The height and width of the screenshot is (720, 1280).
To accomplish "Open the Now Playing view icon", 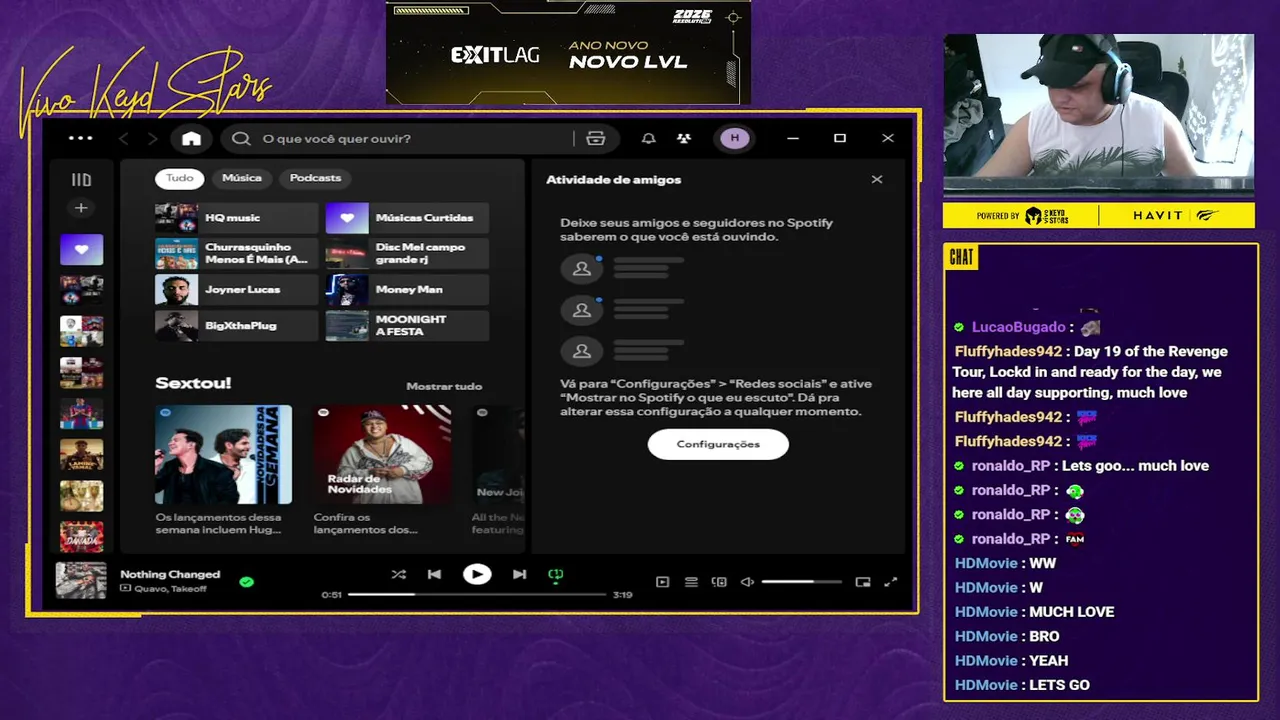I will click(x=662, y=582).
